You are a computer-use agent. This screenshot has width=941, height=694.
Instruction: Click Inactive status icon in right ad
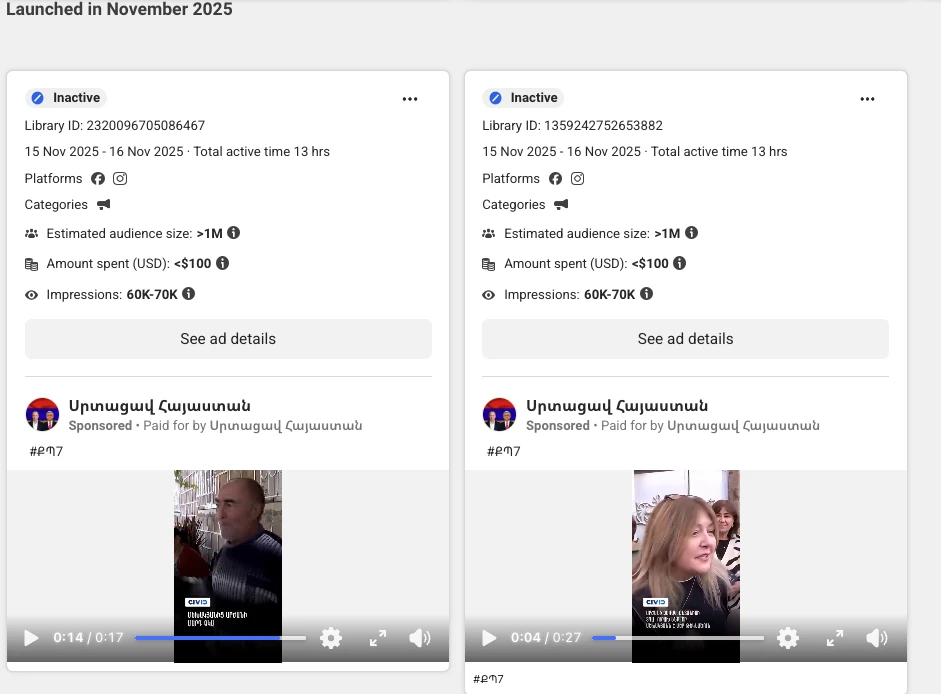click(495, 98)
